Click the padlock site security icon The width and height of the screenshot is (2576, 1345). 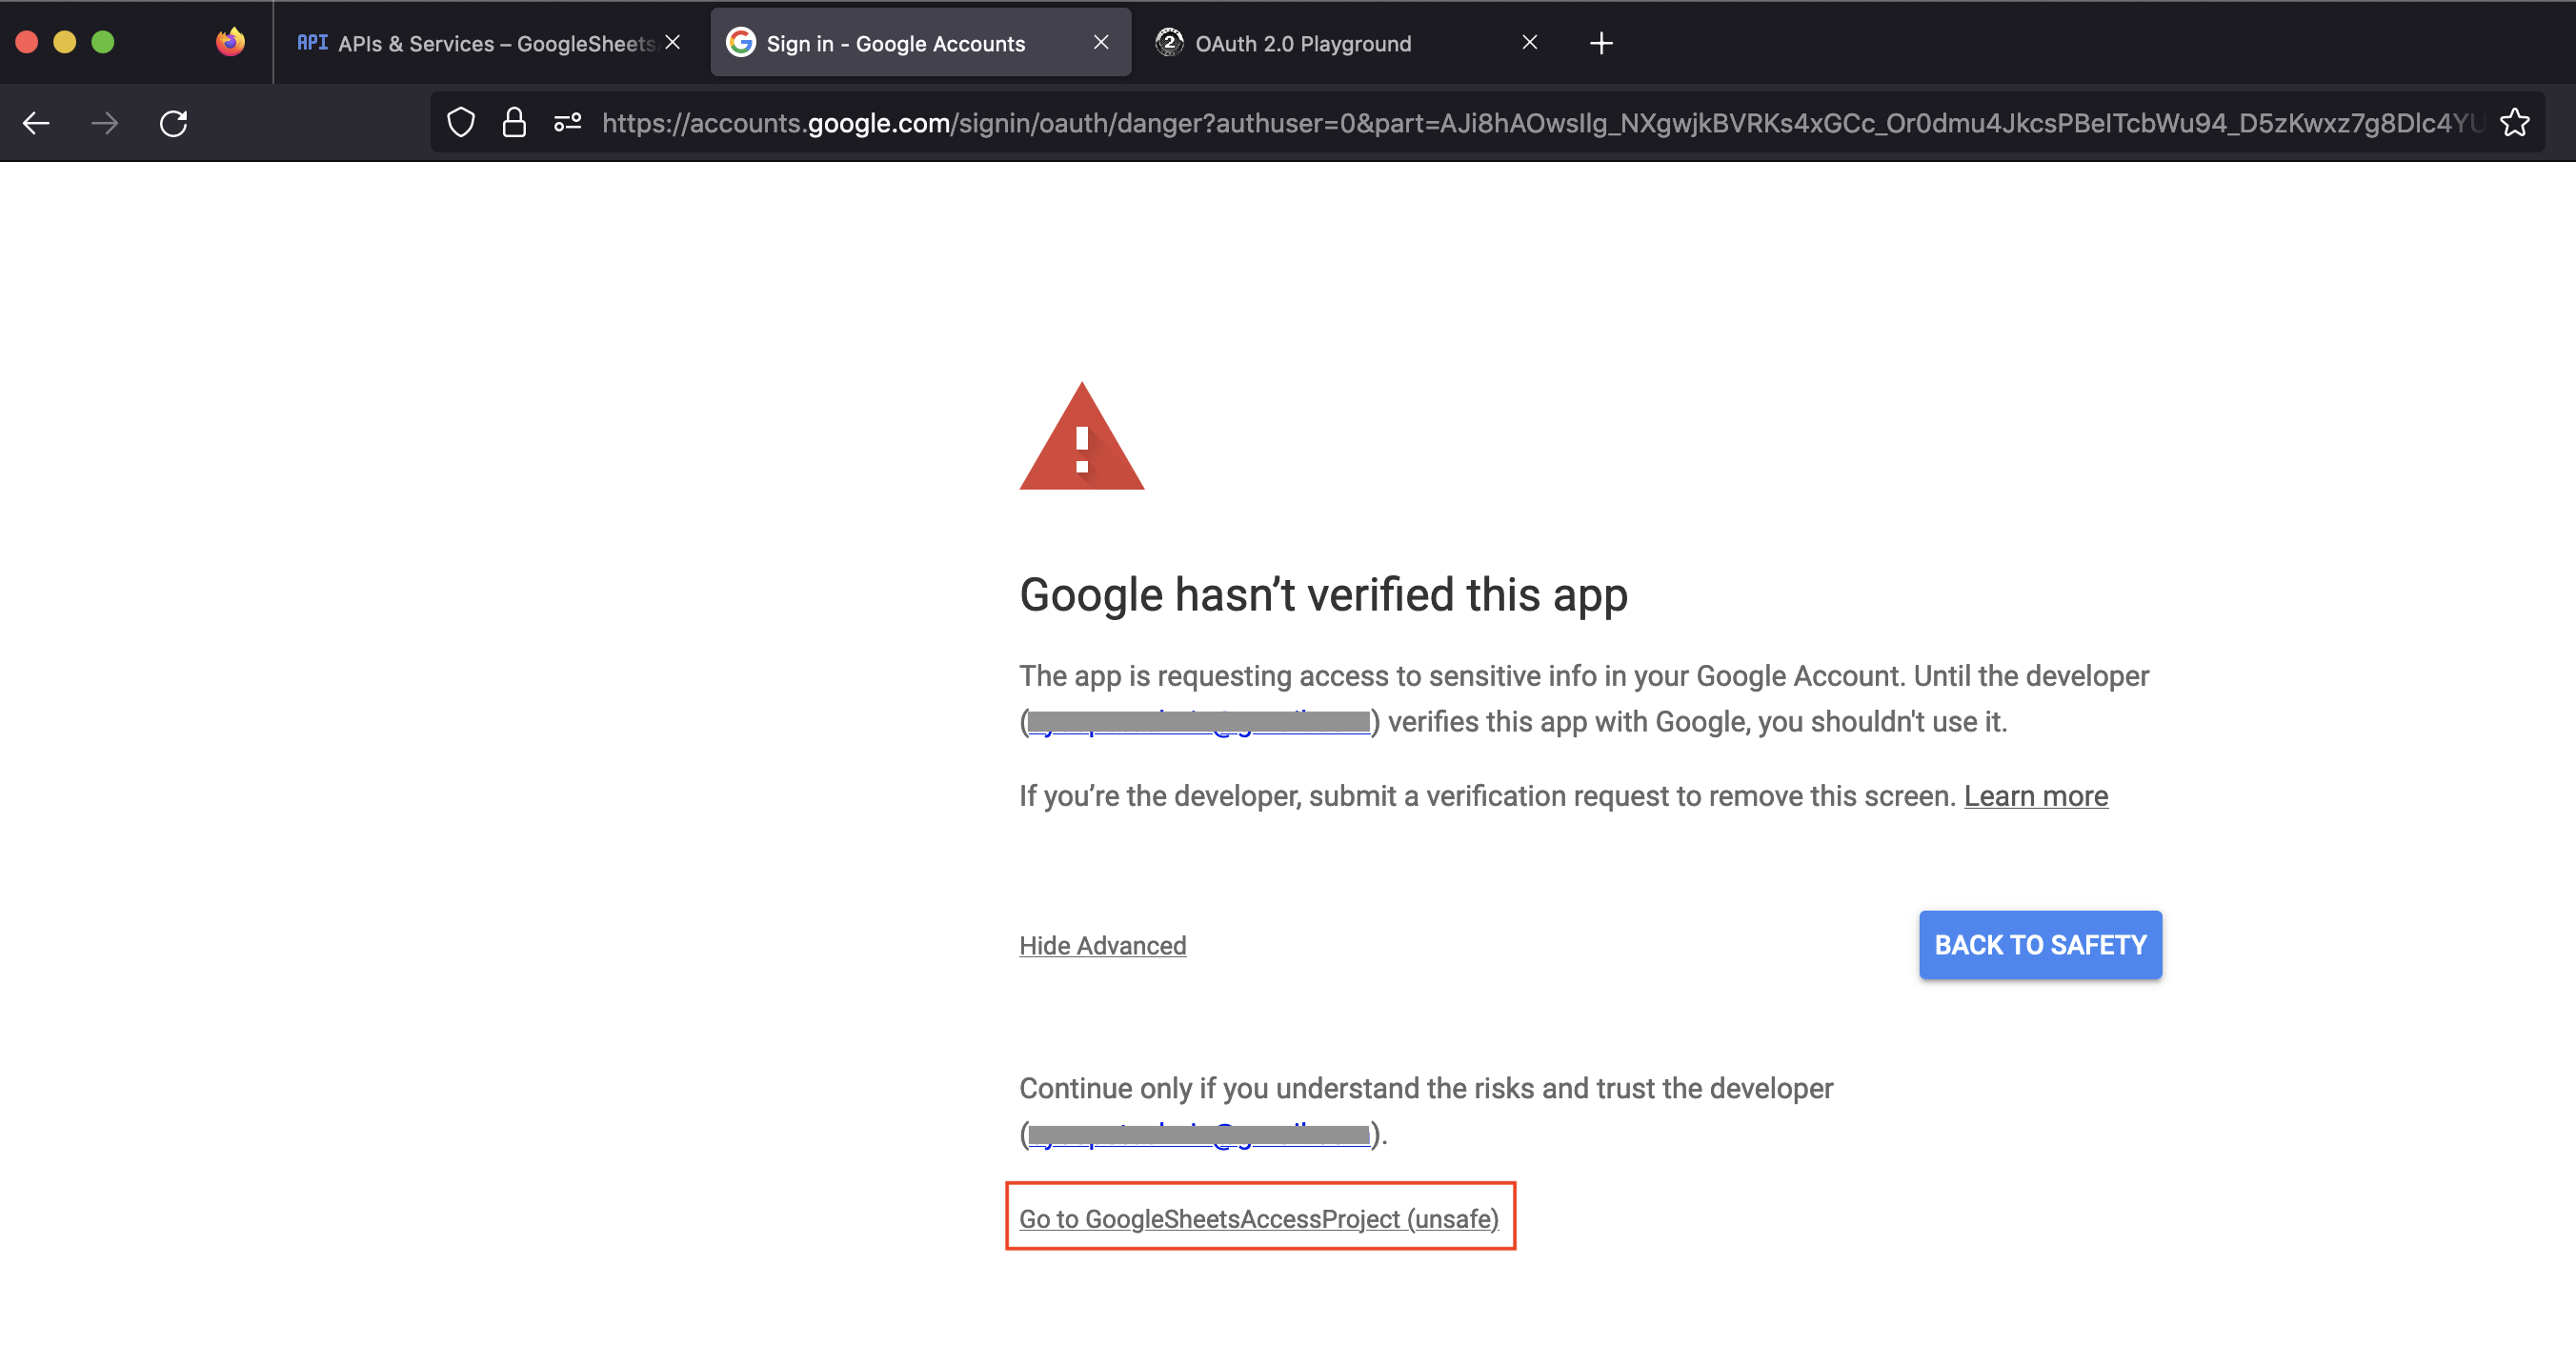pos(514,122)
